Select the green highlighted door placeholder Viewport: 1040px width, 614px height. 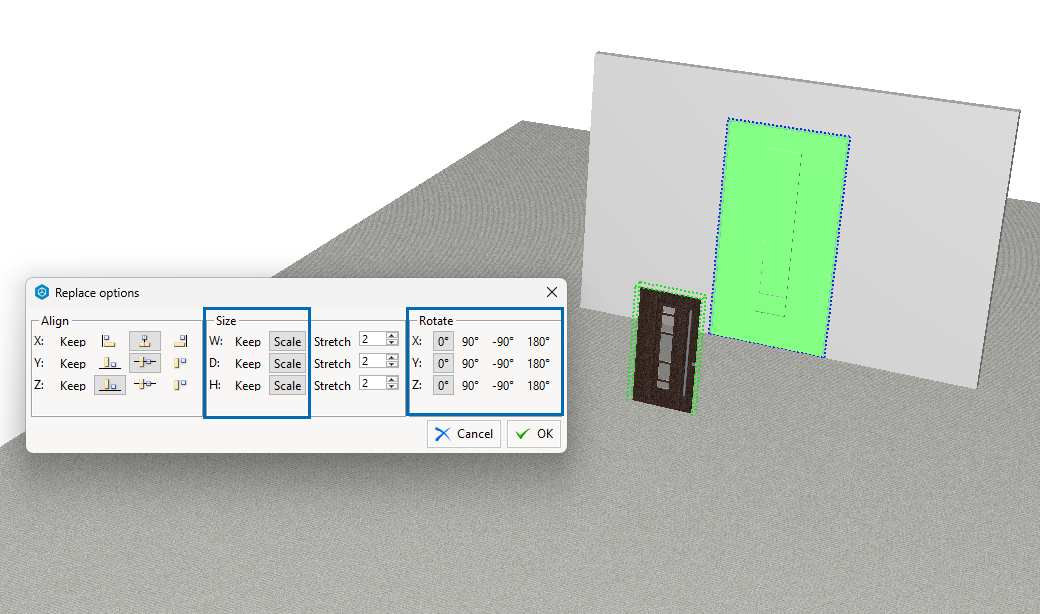click(x=781, y=237)
